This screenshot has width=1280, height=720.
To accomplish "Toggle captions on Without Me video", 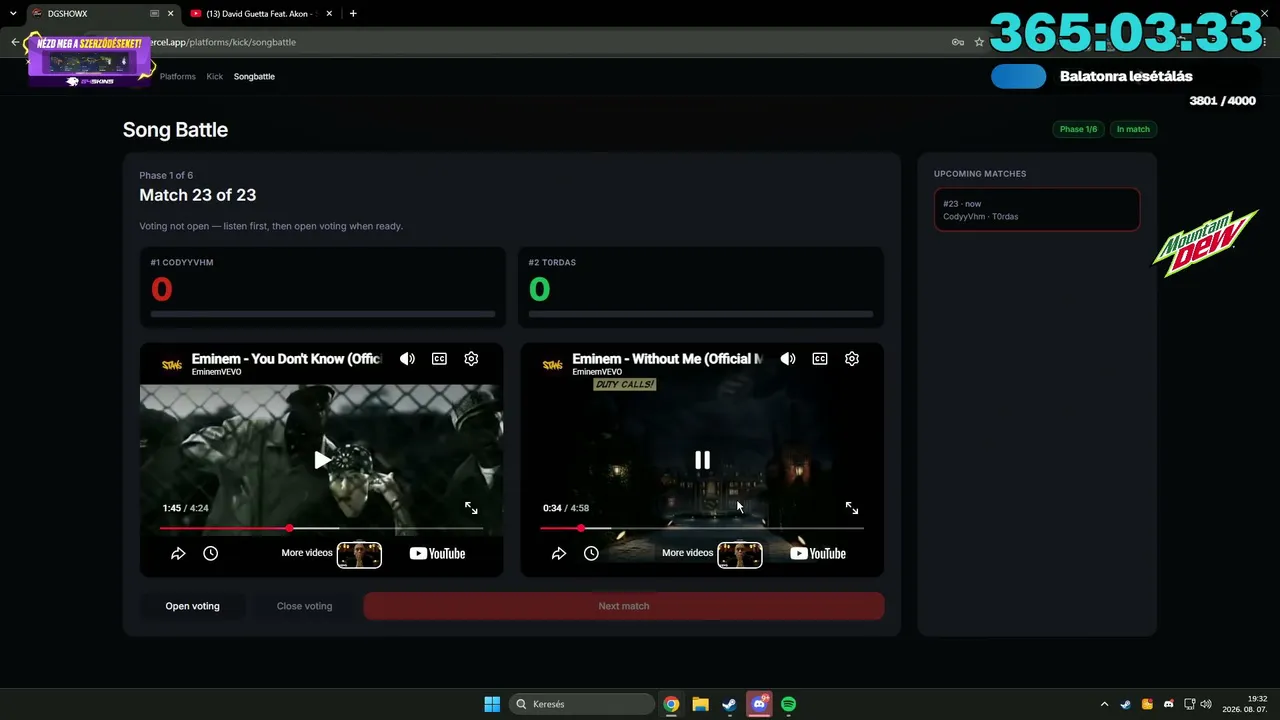I will pos(820,359).
